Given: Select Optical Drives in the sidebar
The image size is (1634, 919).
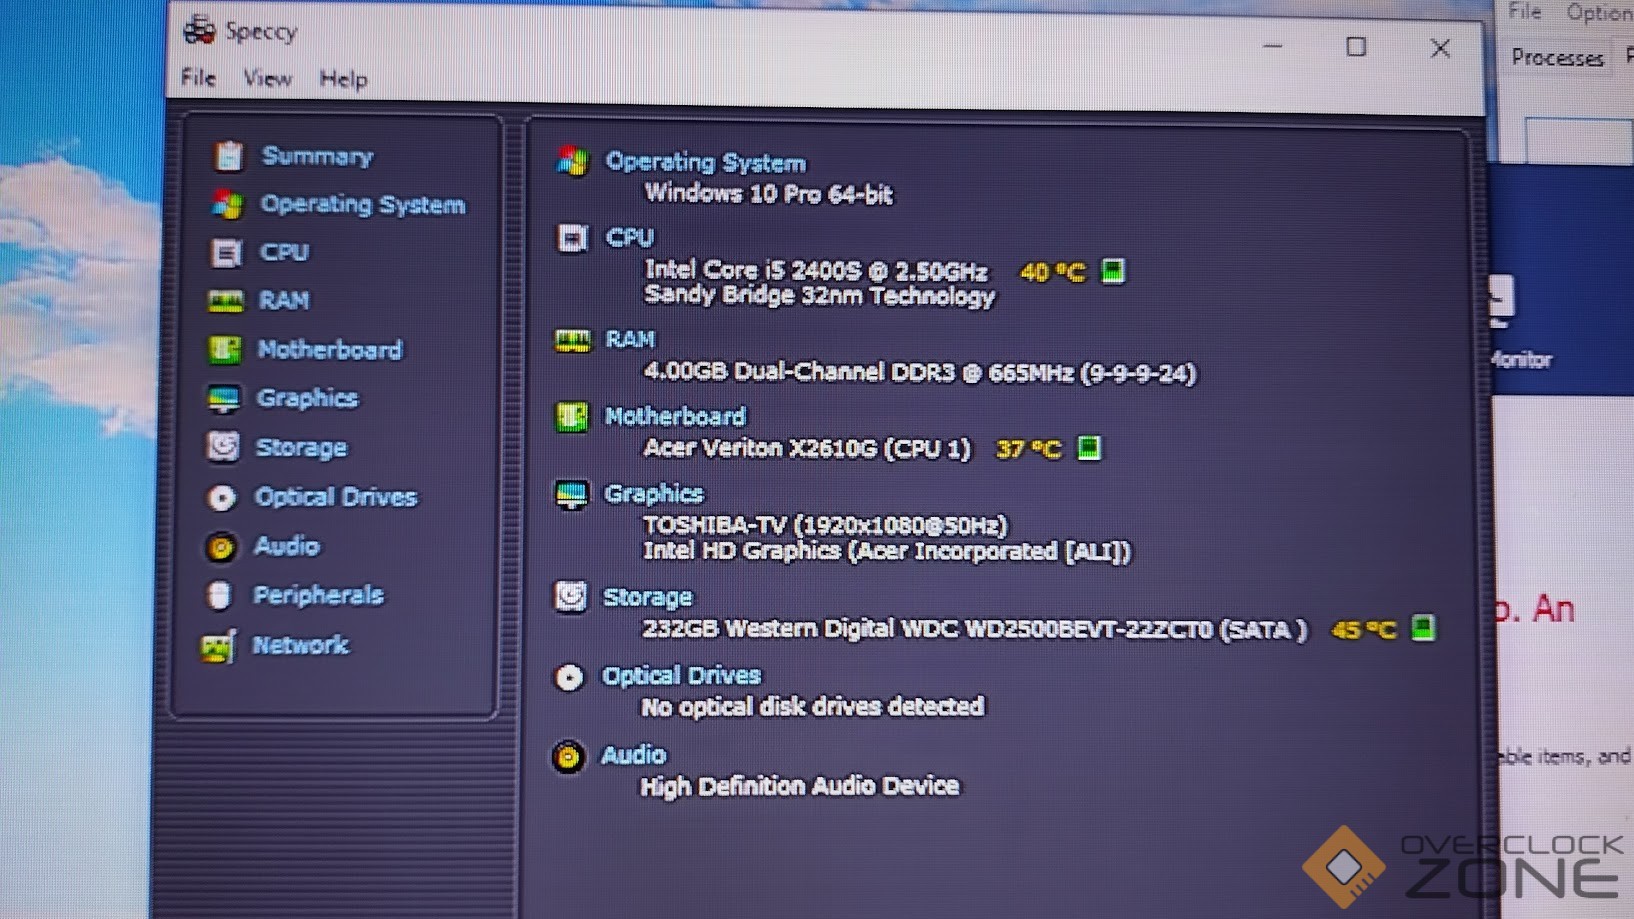Looking at the screenshot, I should coord(335,497).
